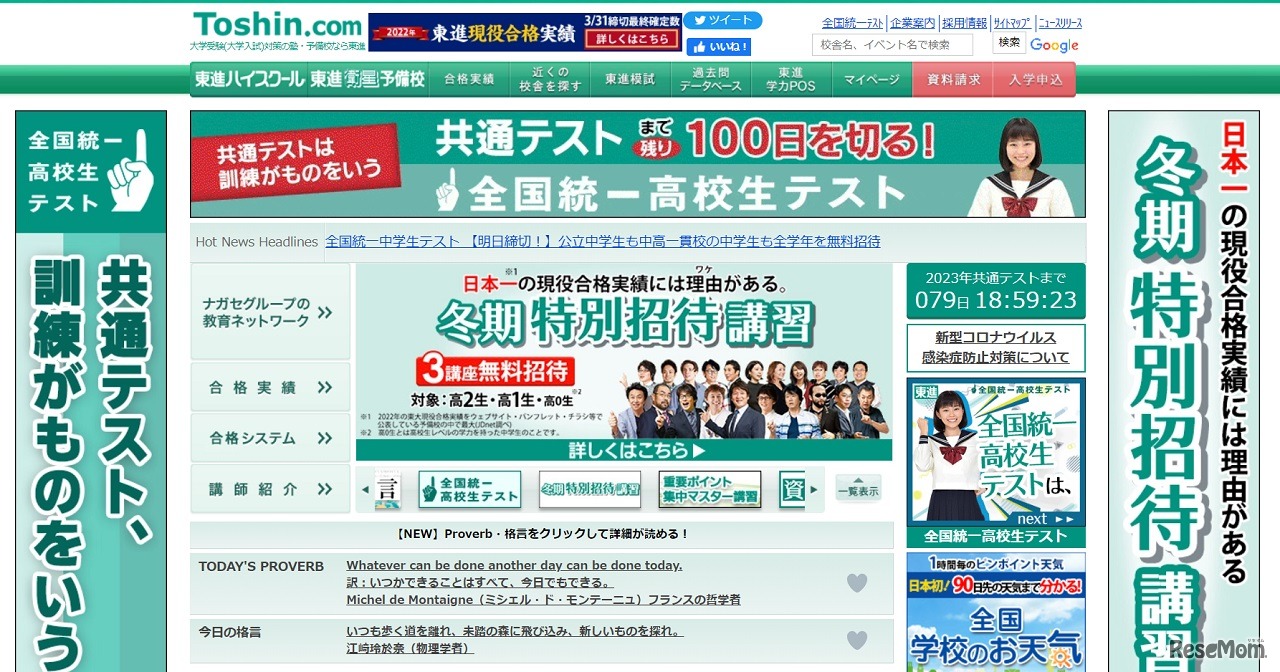Click 詳しくはこちら in 現役合格実績 header banner
The image size is (1280, 672).
[632, 40]
